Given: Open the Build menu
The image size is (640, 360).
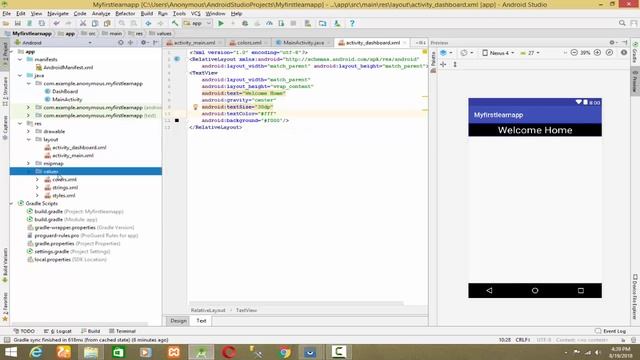Looking at the screenshot, I should pyautogui.click(x=147, y=13).
